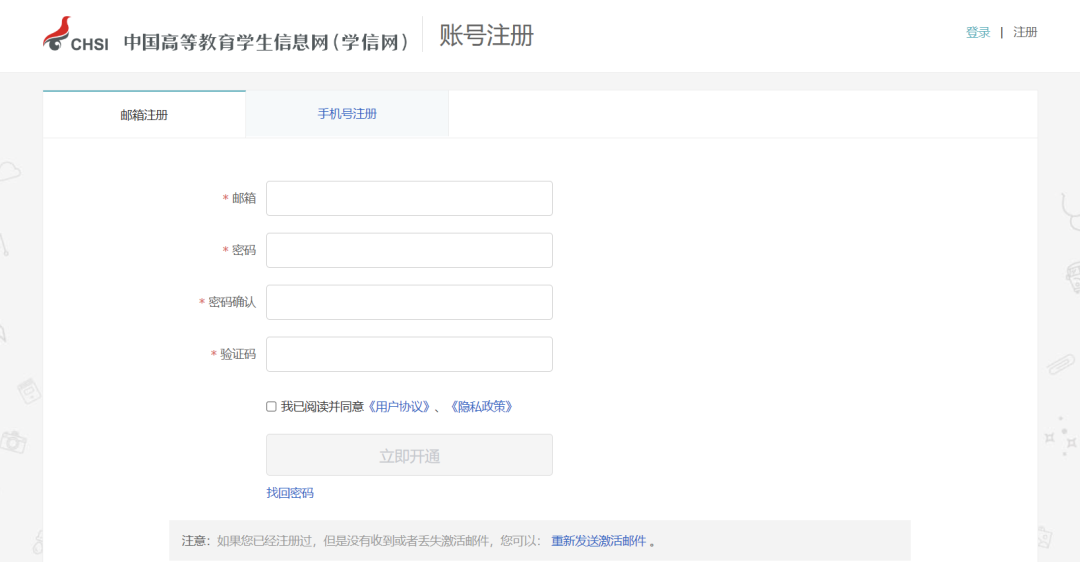This screenshot has width=1080, height=562.
Task: Open the 《隐私政策》 link
Action: click(481, 407)
